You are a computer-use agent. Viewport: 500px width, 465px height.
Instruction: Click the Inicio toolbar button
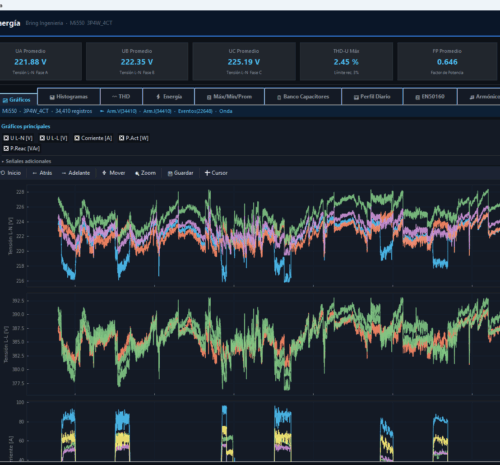tap(11, 173)
